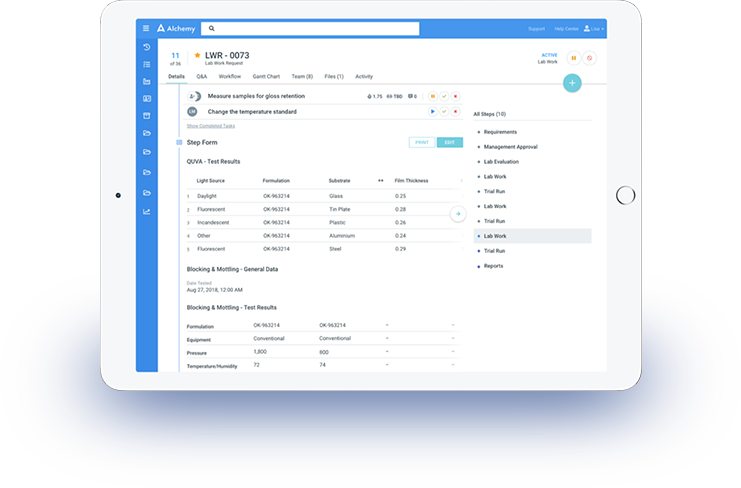Click the Support link
741x488 pixels.
pyautogui.click(x=536, y=29)
